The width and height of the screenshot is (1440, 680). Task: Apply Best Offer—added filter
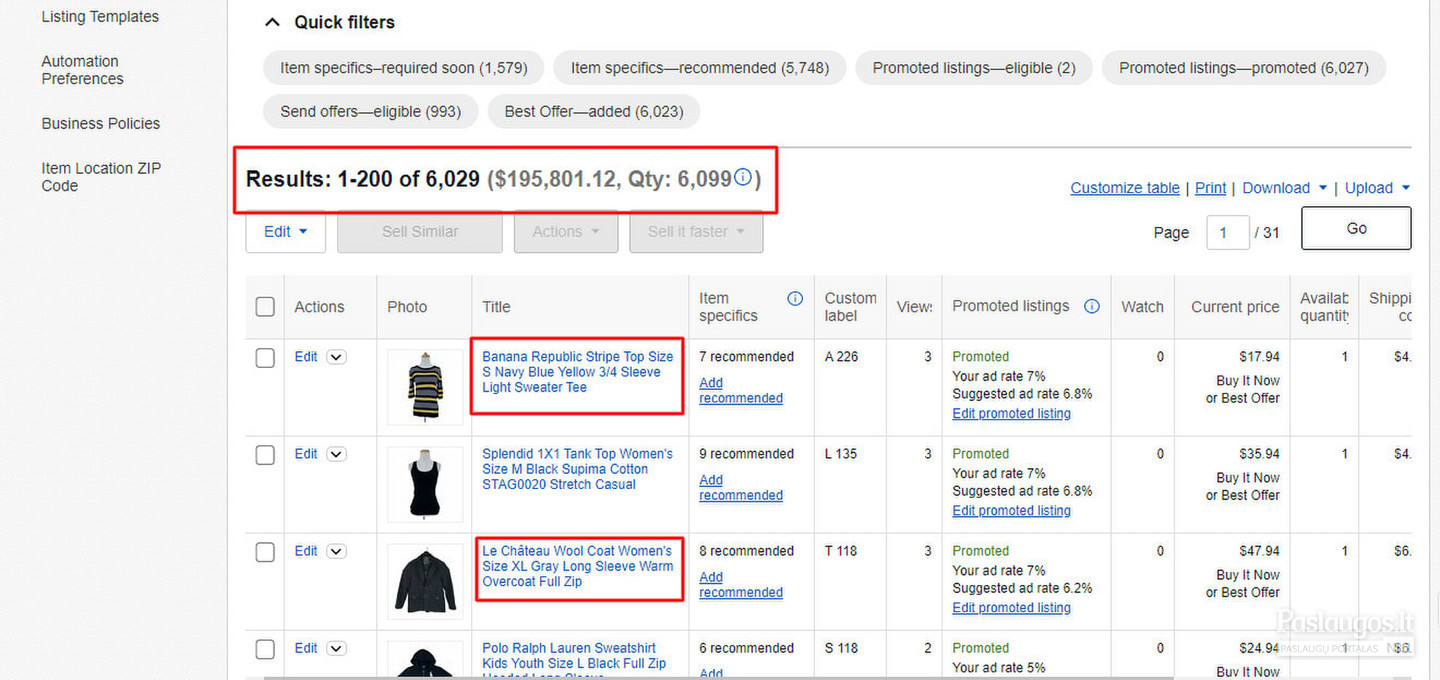click(594, 111)
